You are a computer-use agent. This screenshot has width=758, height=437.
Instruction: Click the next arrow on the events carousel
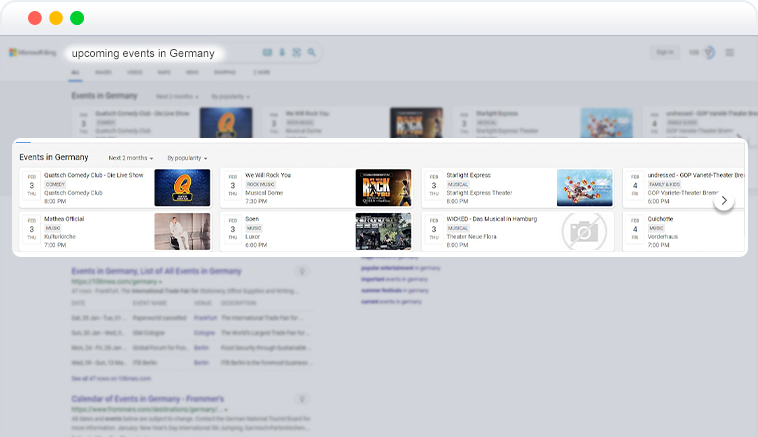(x=724, y=201)
